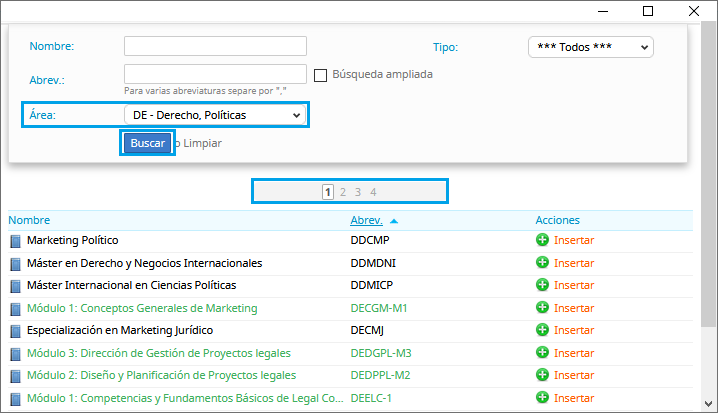
Task: Select Especialización en Marketing Jurídico text
Action: [x=120, y=330]
